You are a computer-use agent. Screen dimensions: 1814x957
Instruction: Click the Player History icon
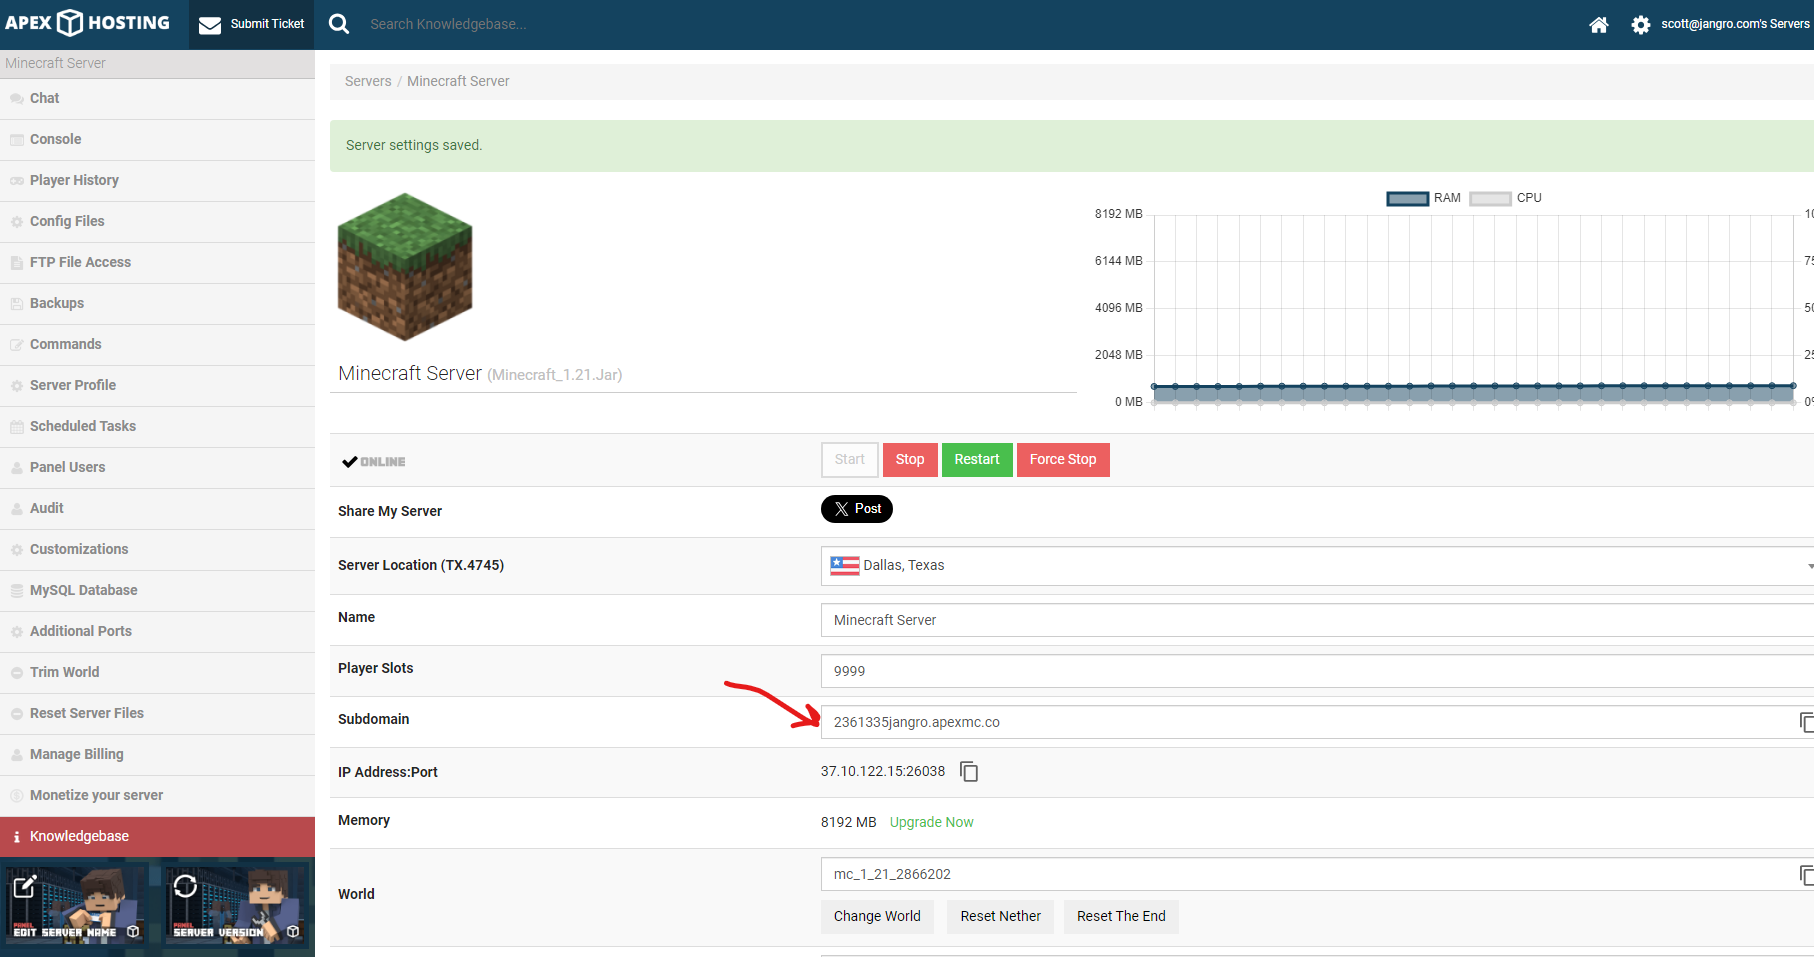point(17,181)
